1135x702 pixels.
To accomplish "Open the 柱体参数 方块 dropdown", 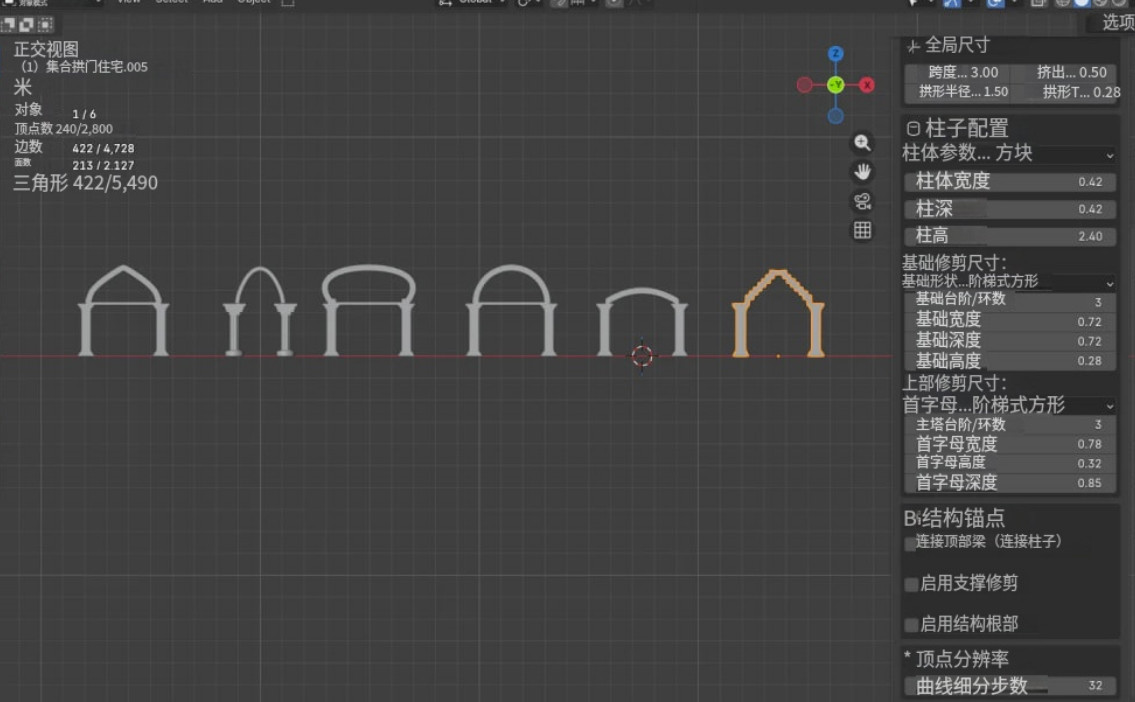I will point(1008,153).
